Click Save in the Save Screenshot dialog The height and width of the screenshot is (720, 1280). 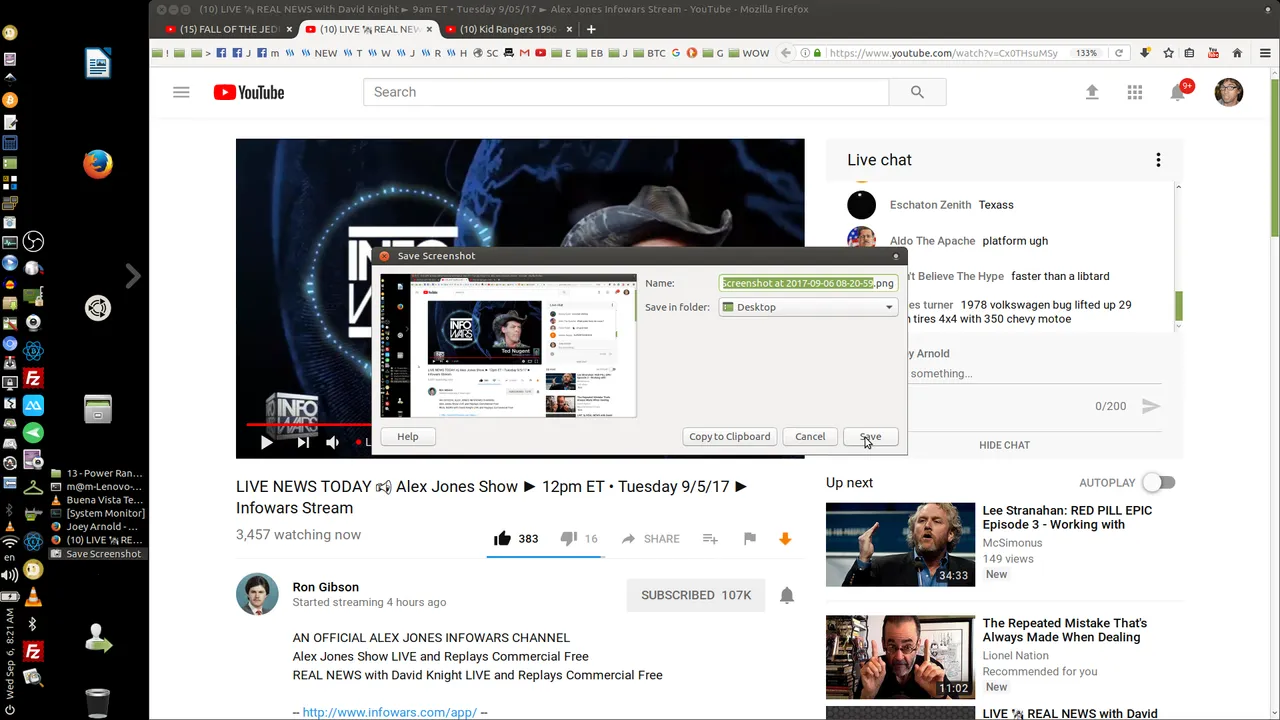pos(870,436)
